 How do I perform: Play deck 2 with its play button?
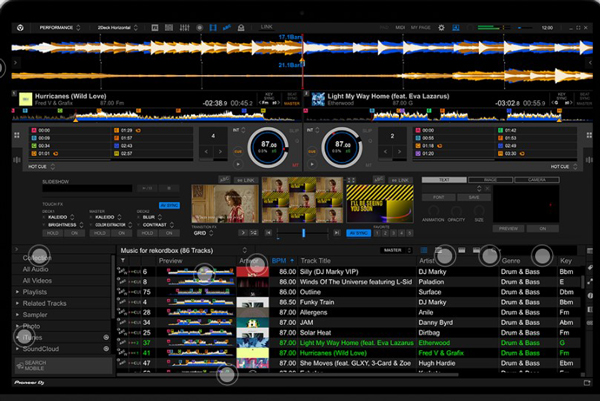pos(312,164)
